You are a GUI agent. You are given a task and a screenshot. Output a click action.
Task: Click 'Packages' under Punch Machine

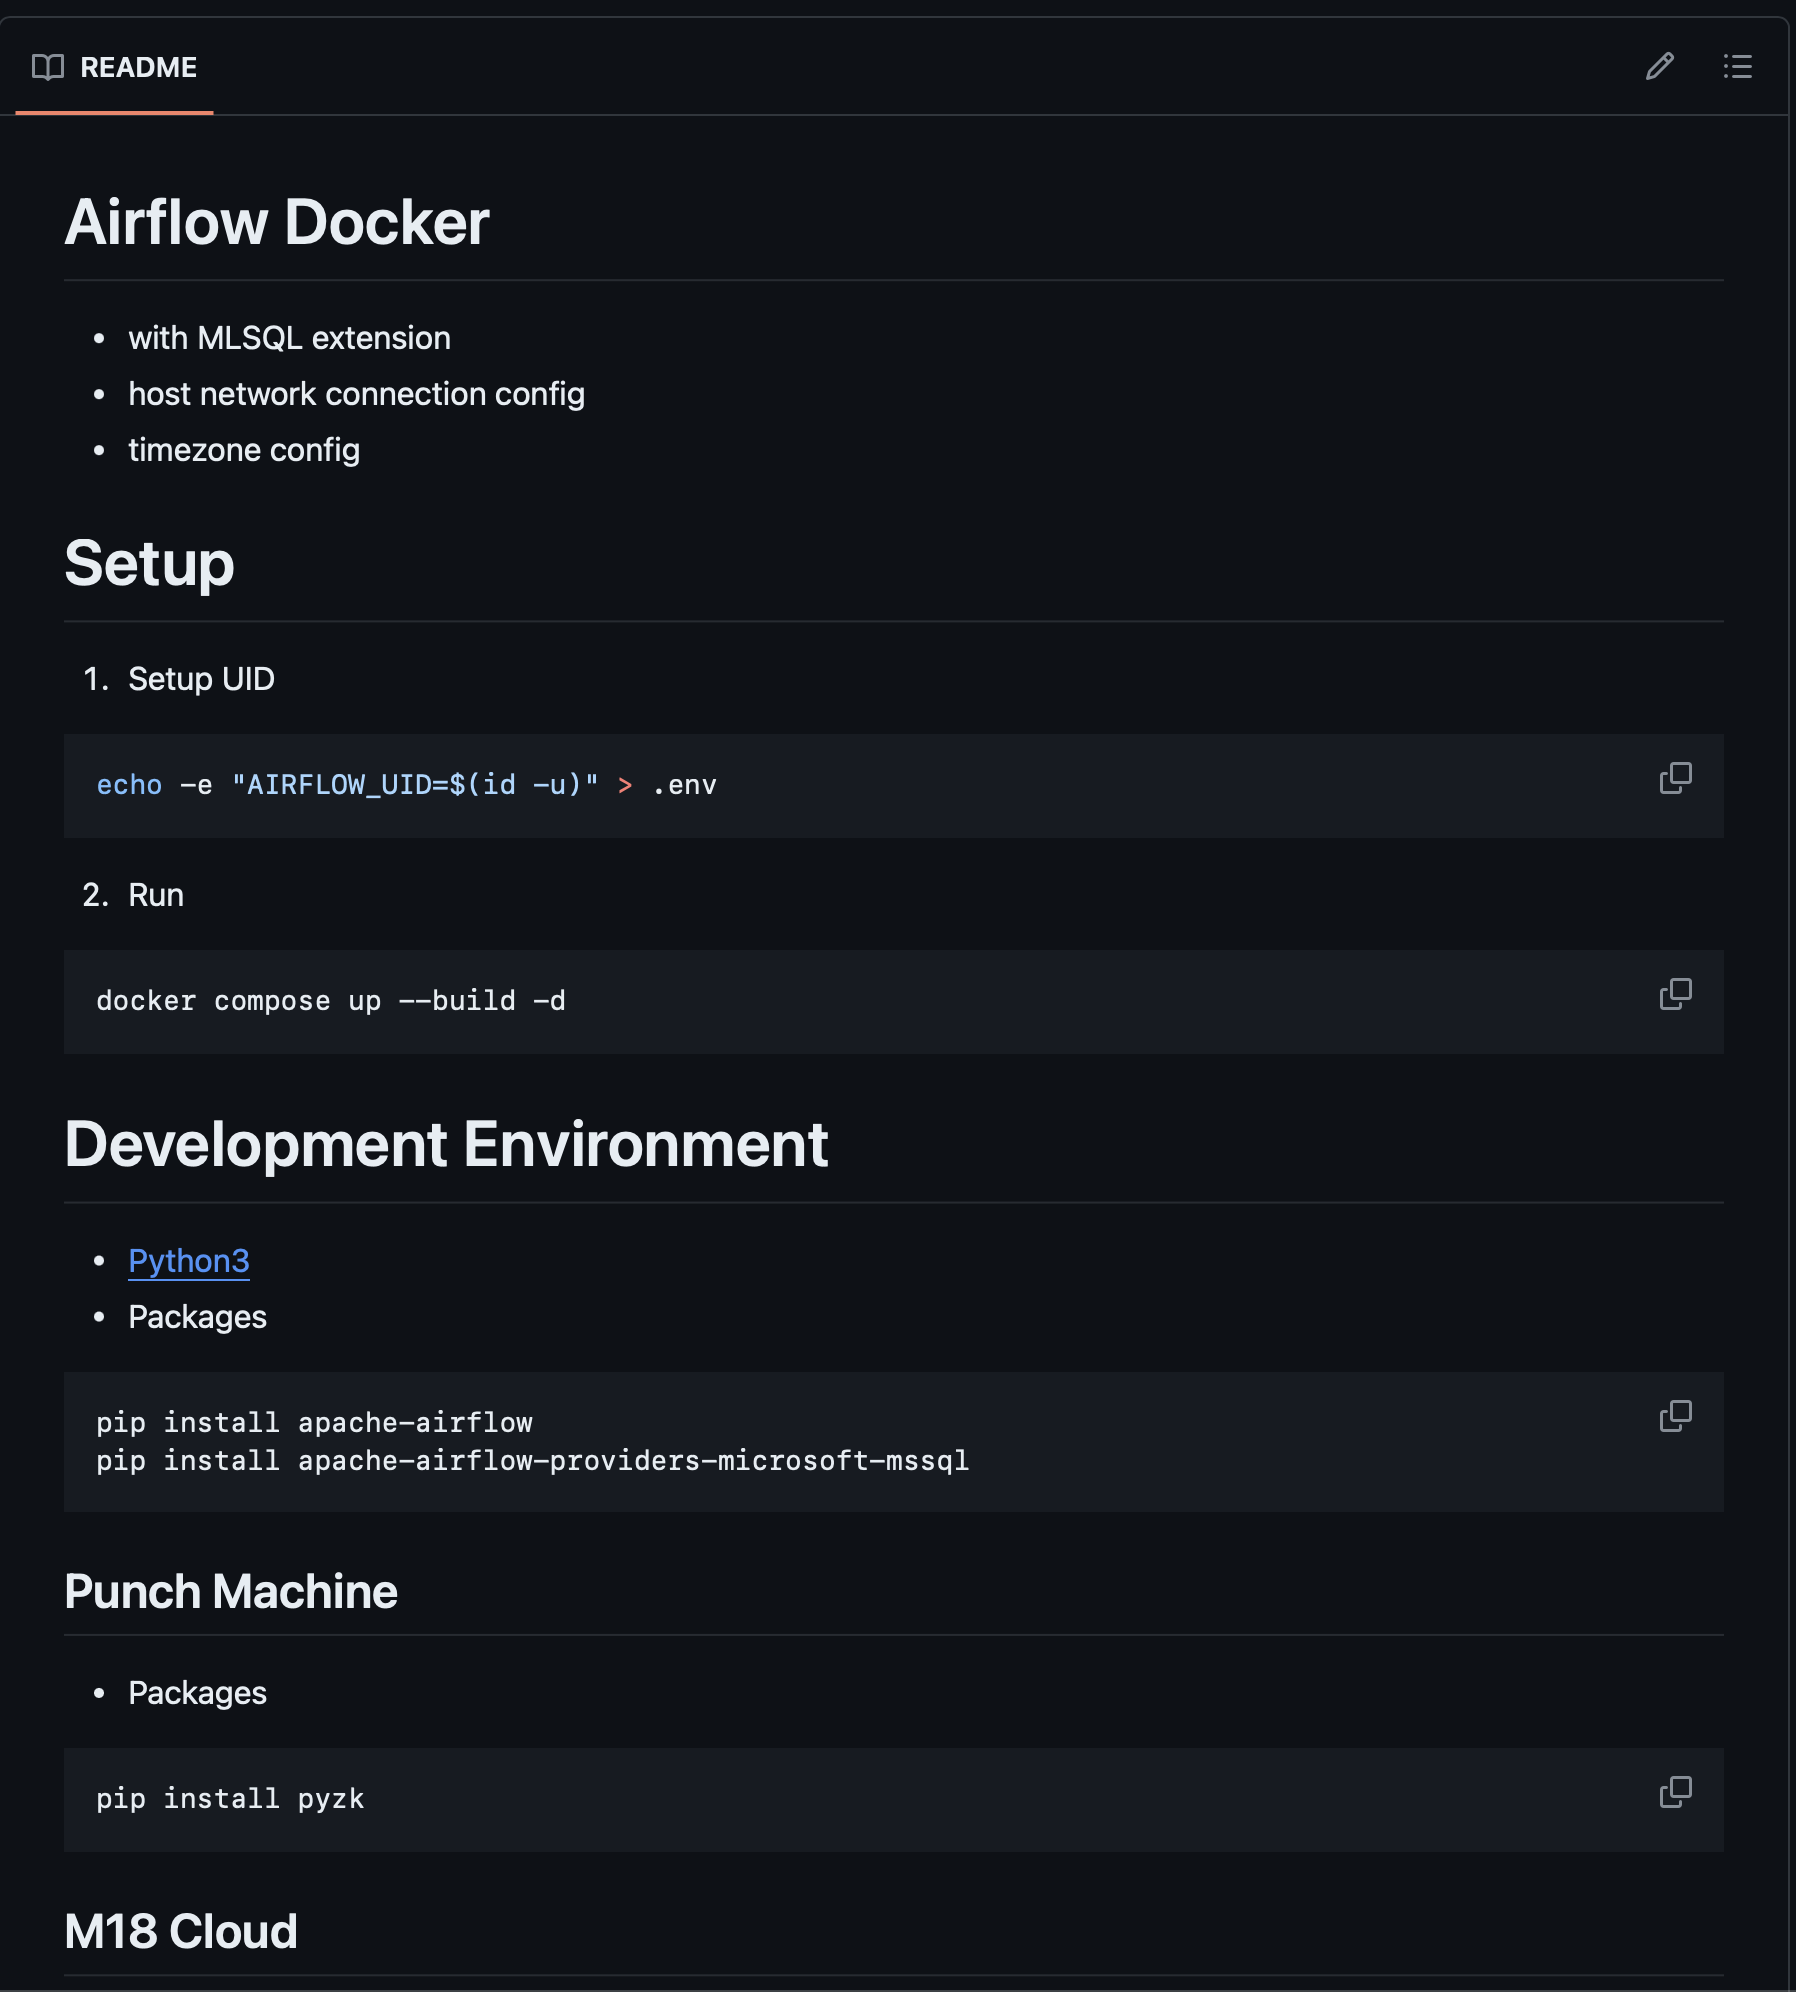pos(197,1693)
